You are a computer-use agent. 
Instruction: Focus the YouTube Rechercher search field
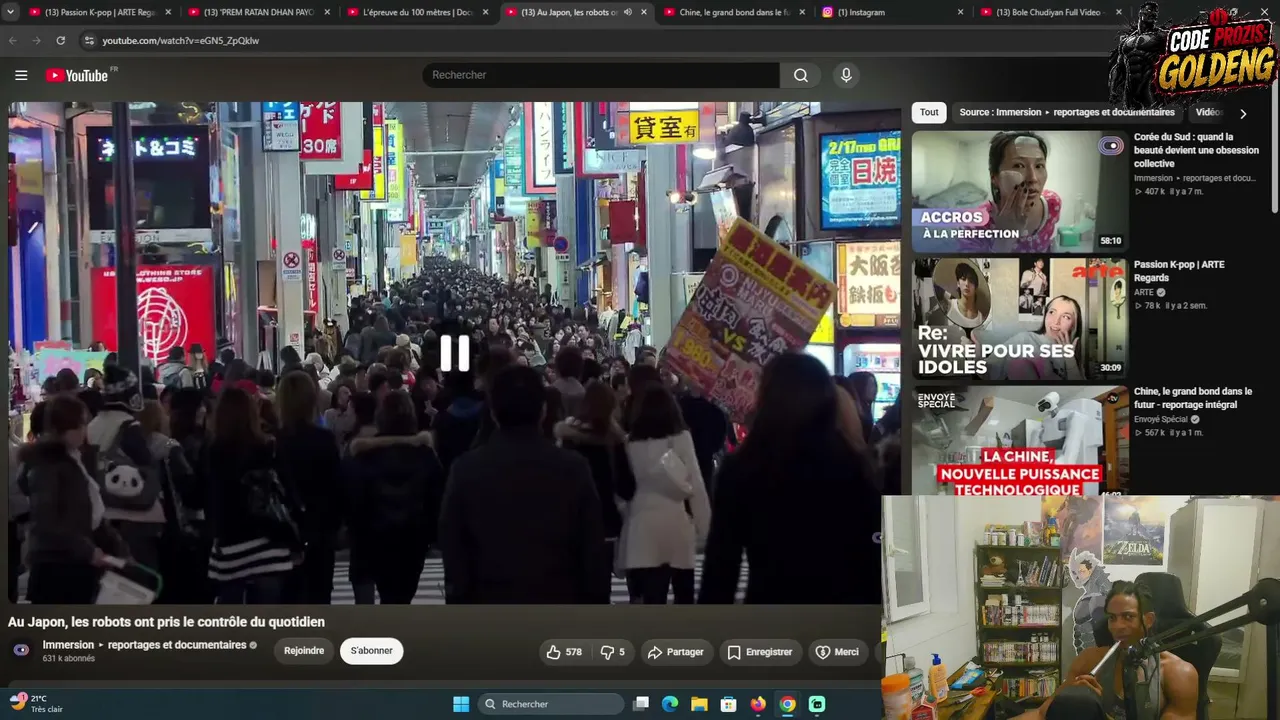(600, 75)
